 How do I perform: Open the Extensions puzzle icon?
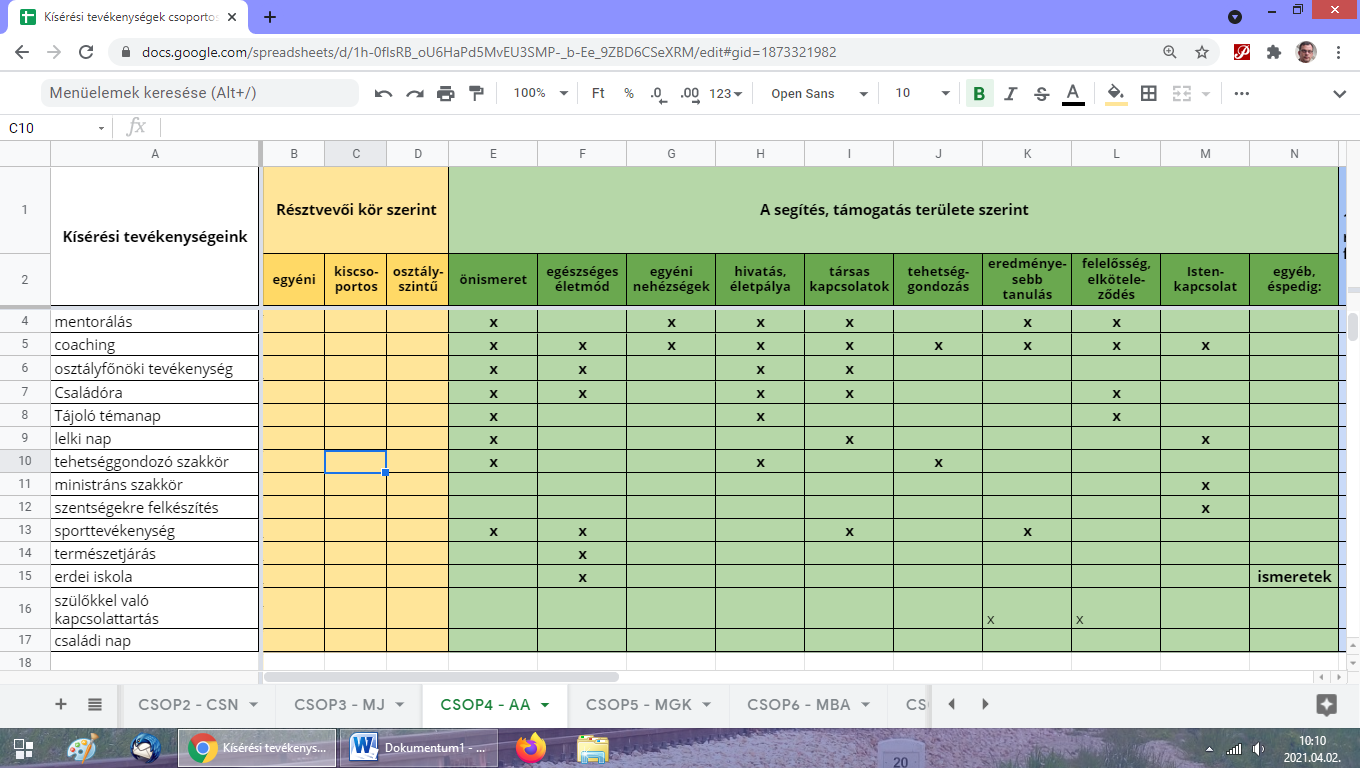tap(1274, 52)
